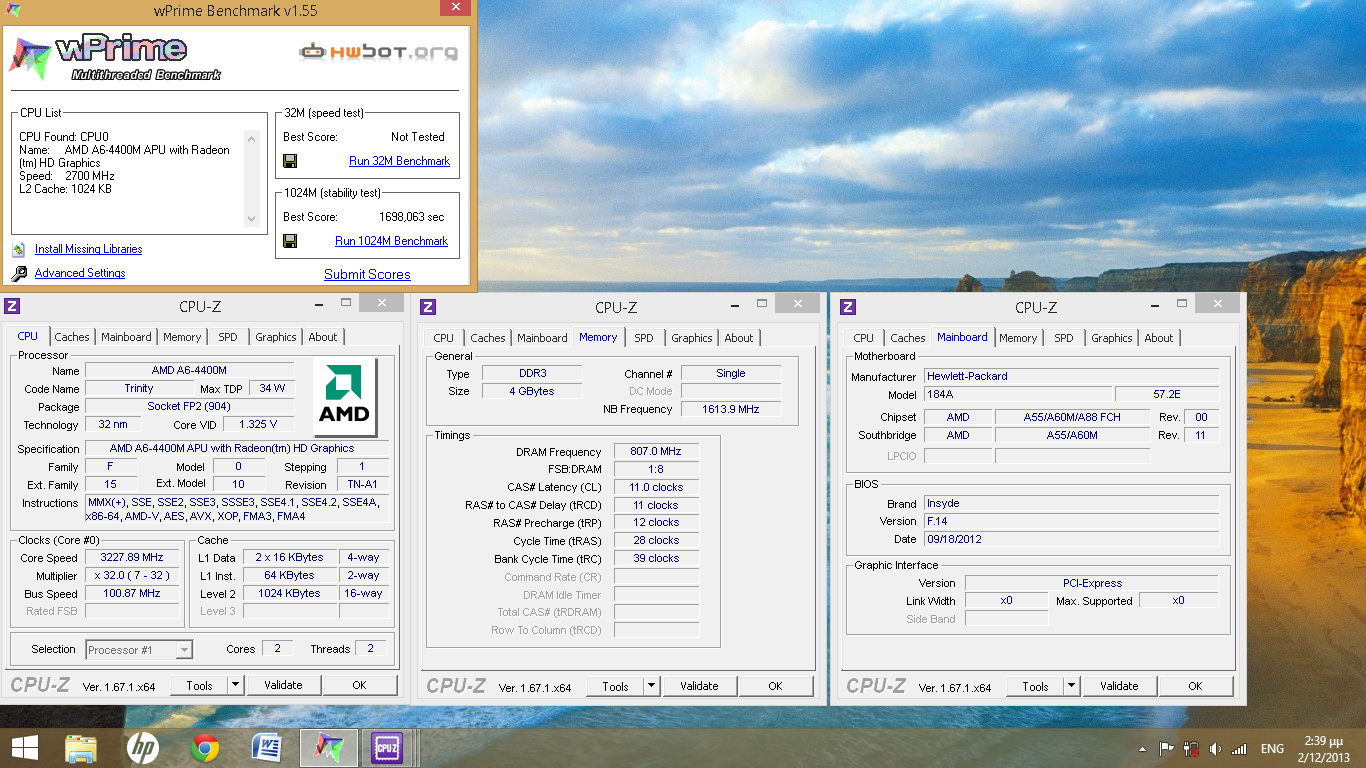The image size is (1366, 768).
Task: Switch to CPU-Z in the taskbar
Action: (387, 748)
